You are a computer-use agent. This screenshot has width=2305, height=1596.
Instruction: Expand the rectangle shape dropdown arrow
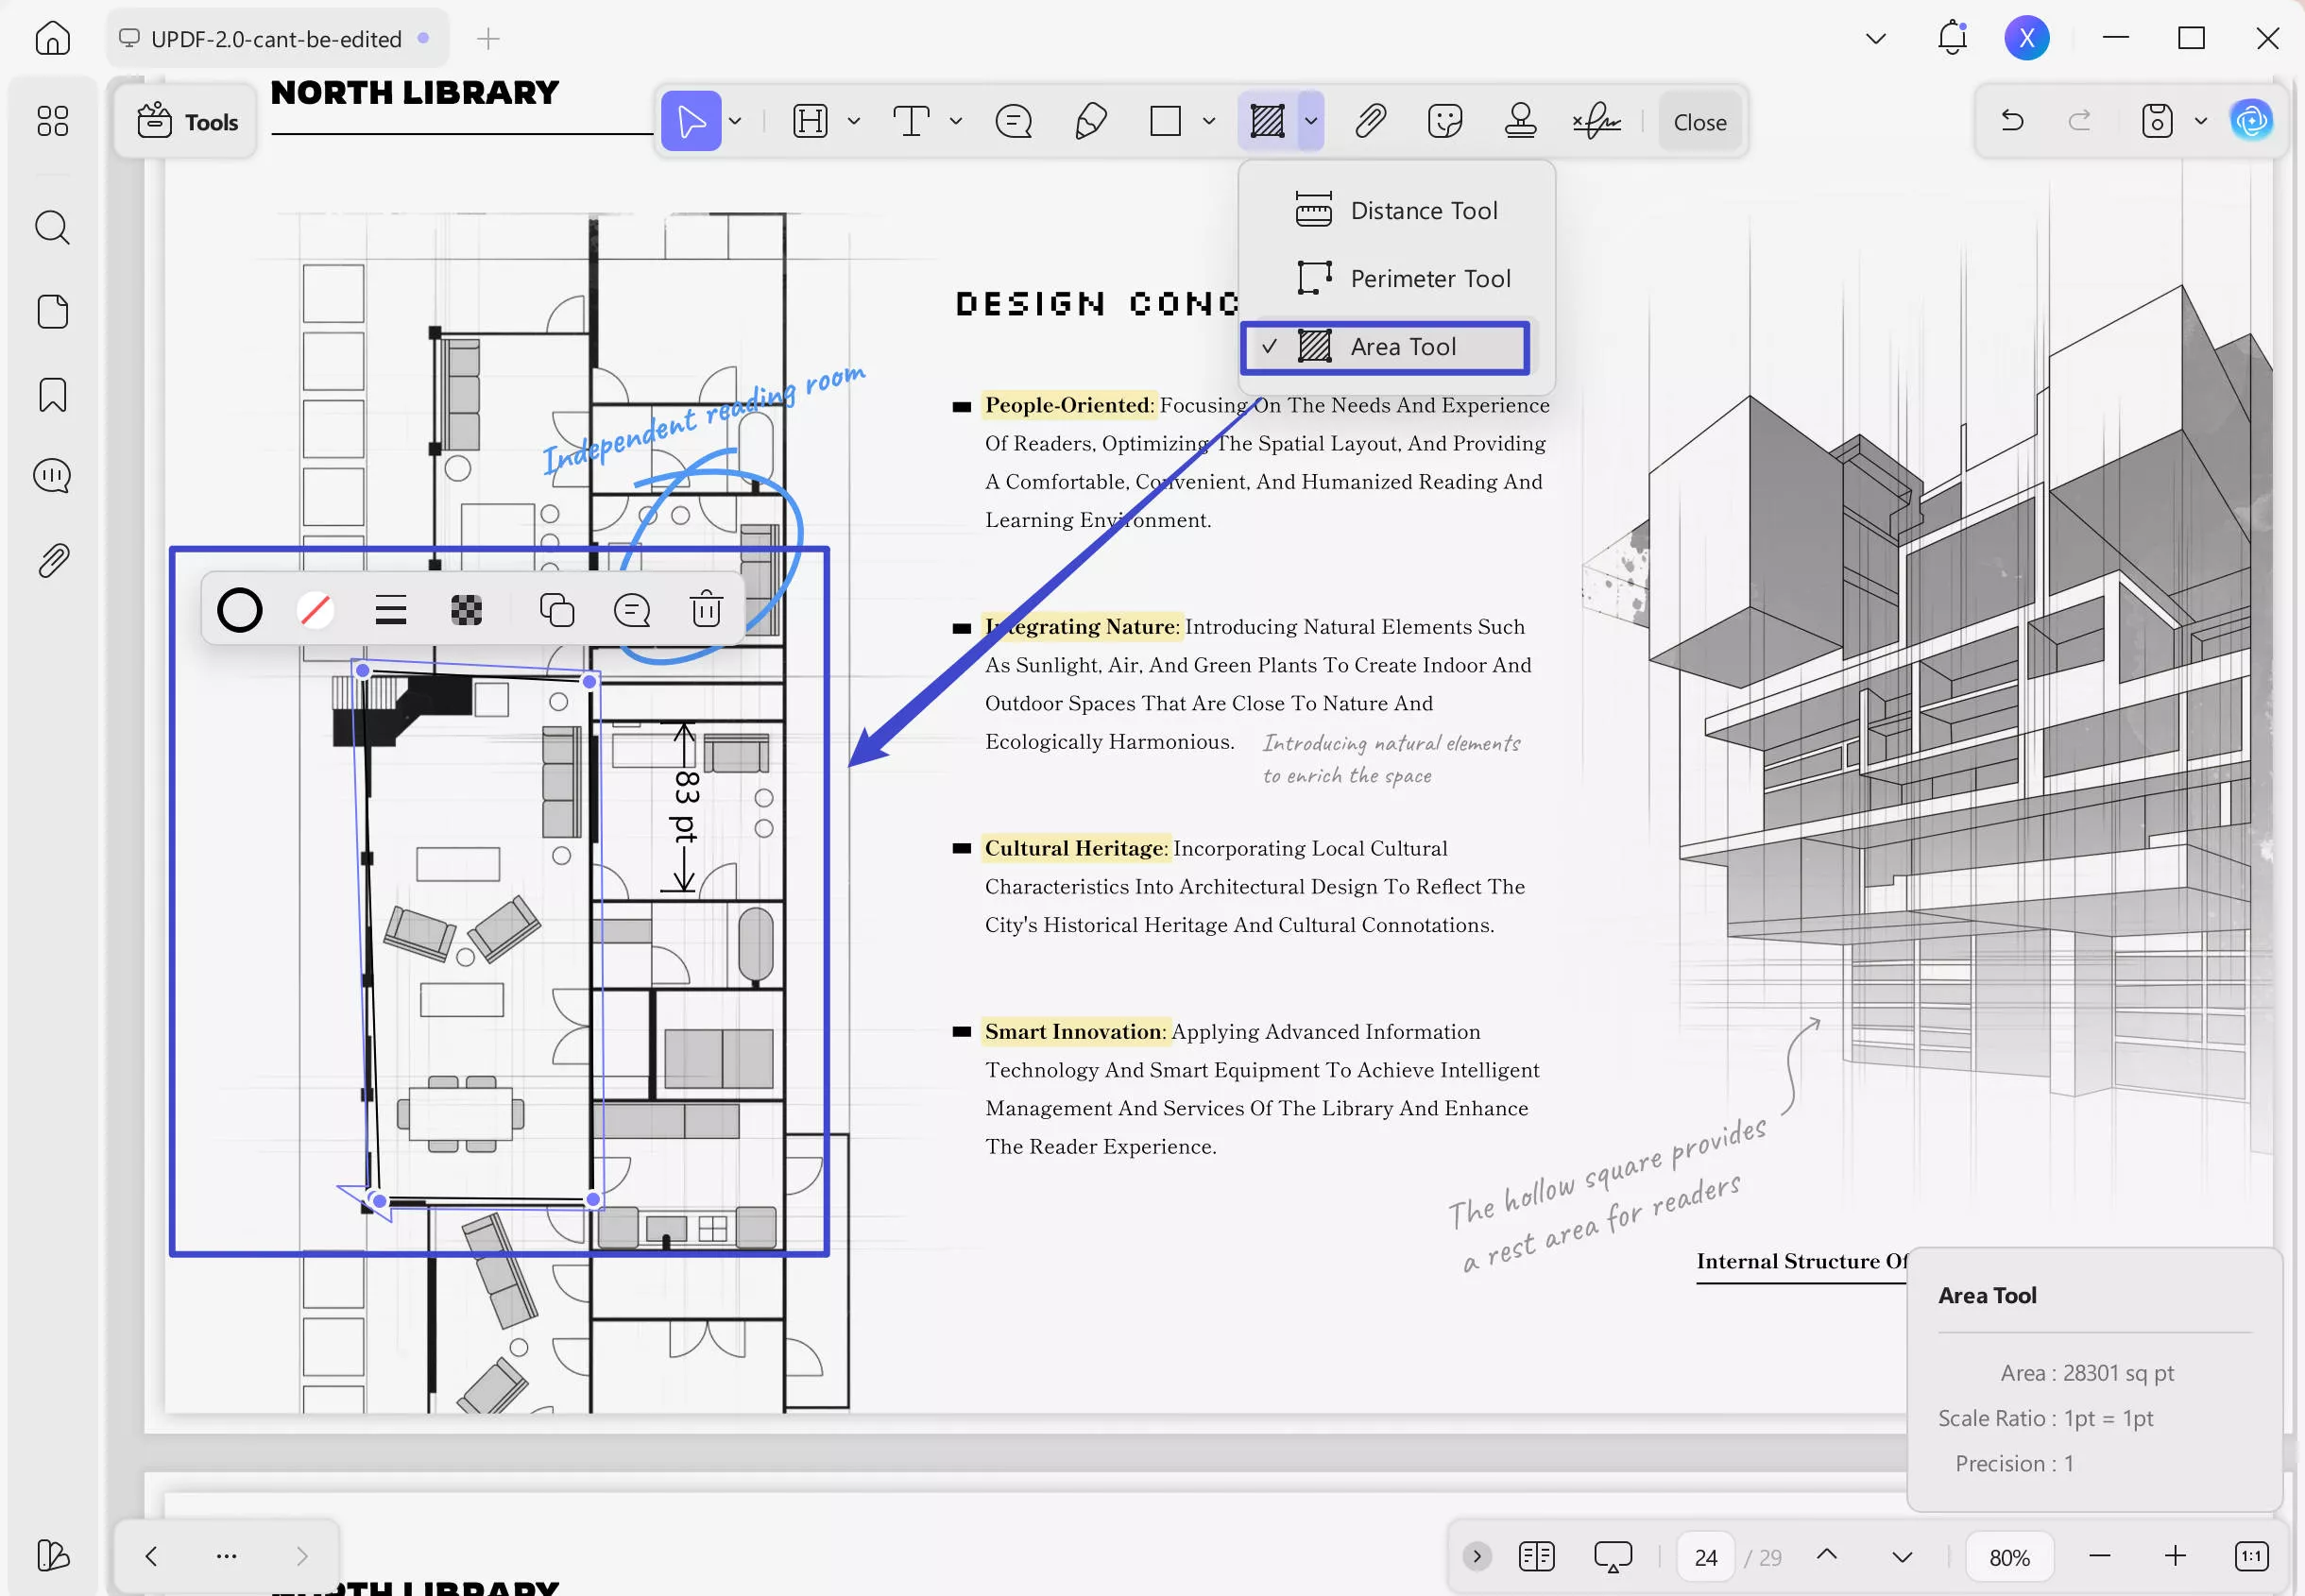tap(1209, 121)
